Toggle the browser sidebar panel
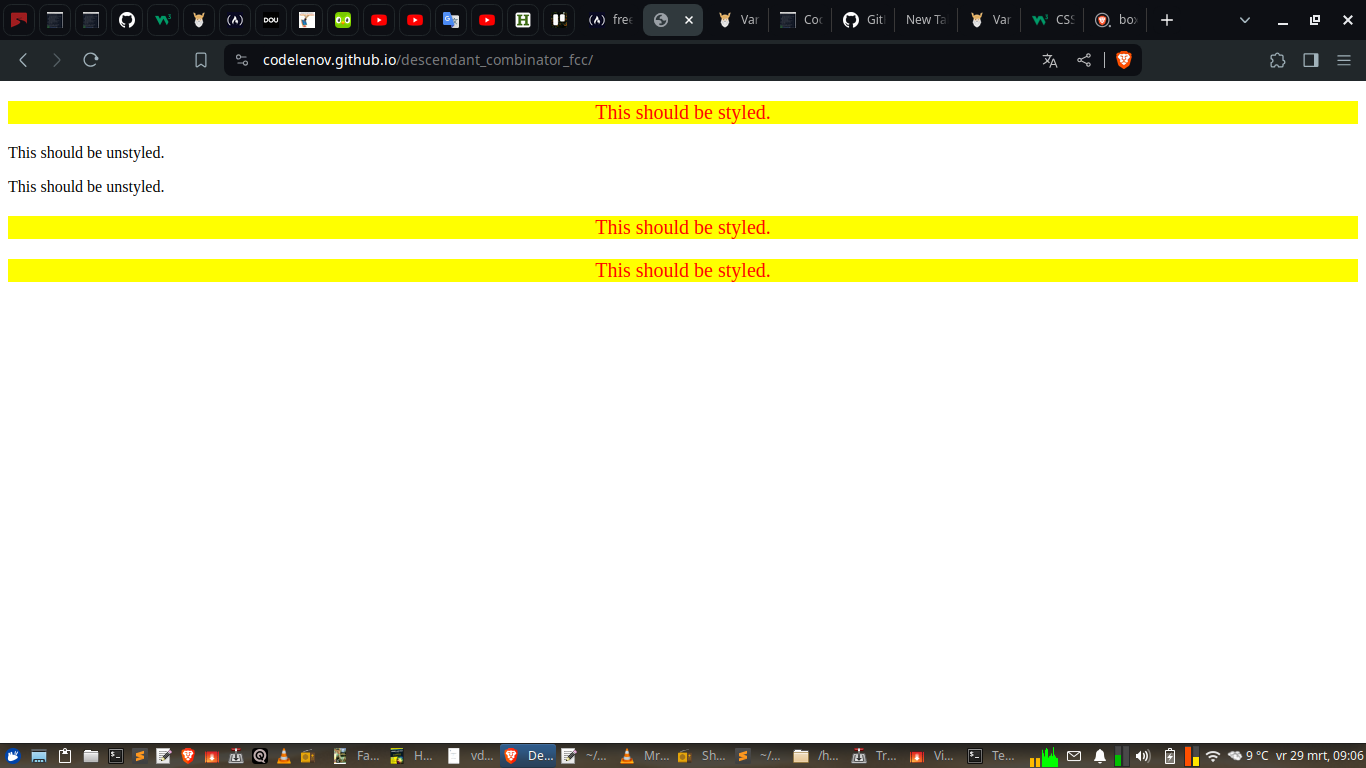This screenshot has height=768, width=1366. (1310, 60)
